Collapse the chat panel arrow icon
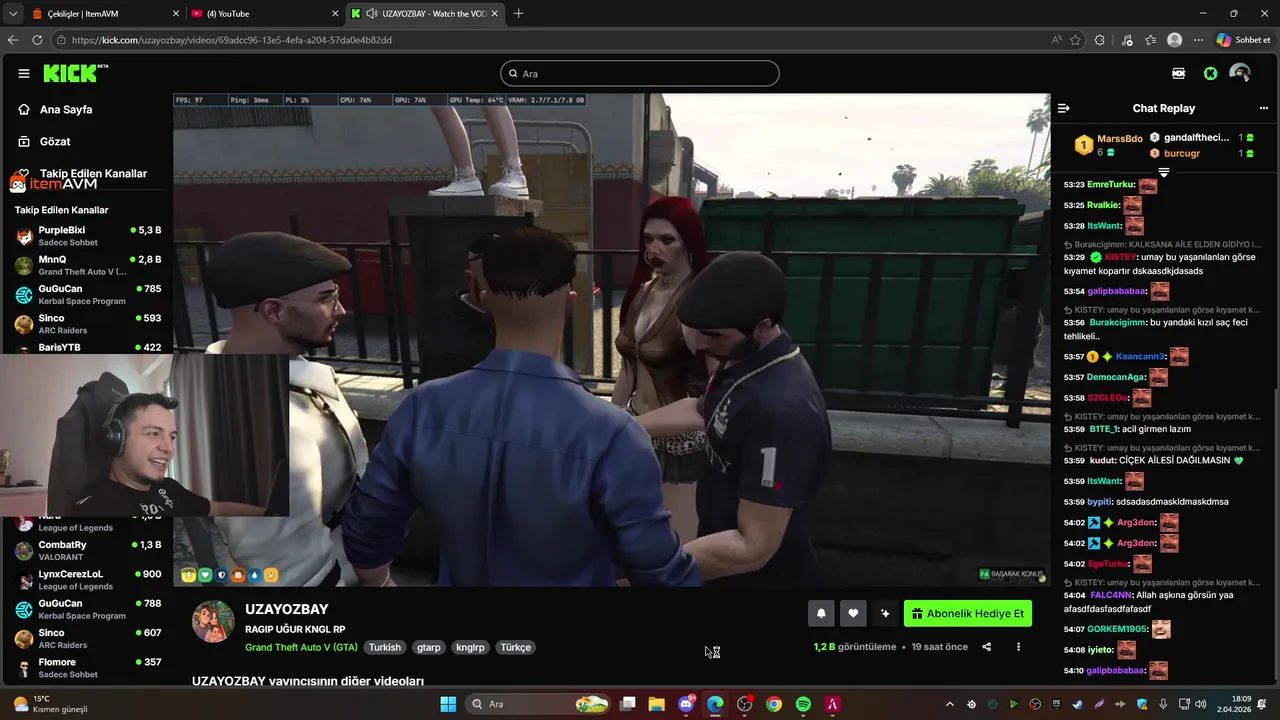Image resolution: width=1280 pixels, height=720 pixels. tap(1064, 108)
